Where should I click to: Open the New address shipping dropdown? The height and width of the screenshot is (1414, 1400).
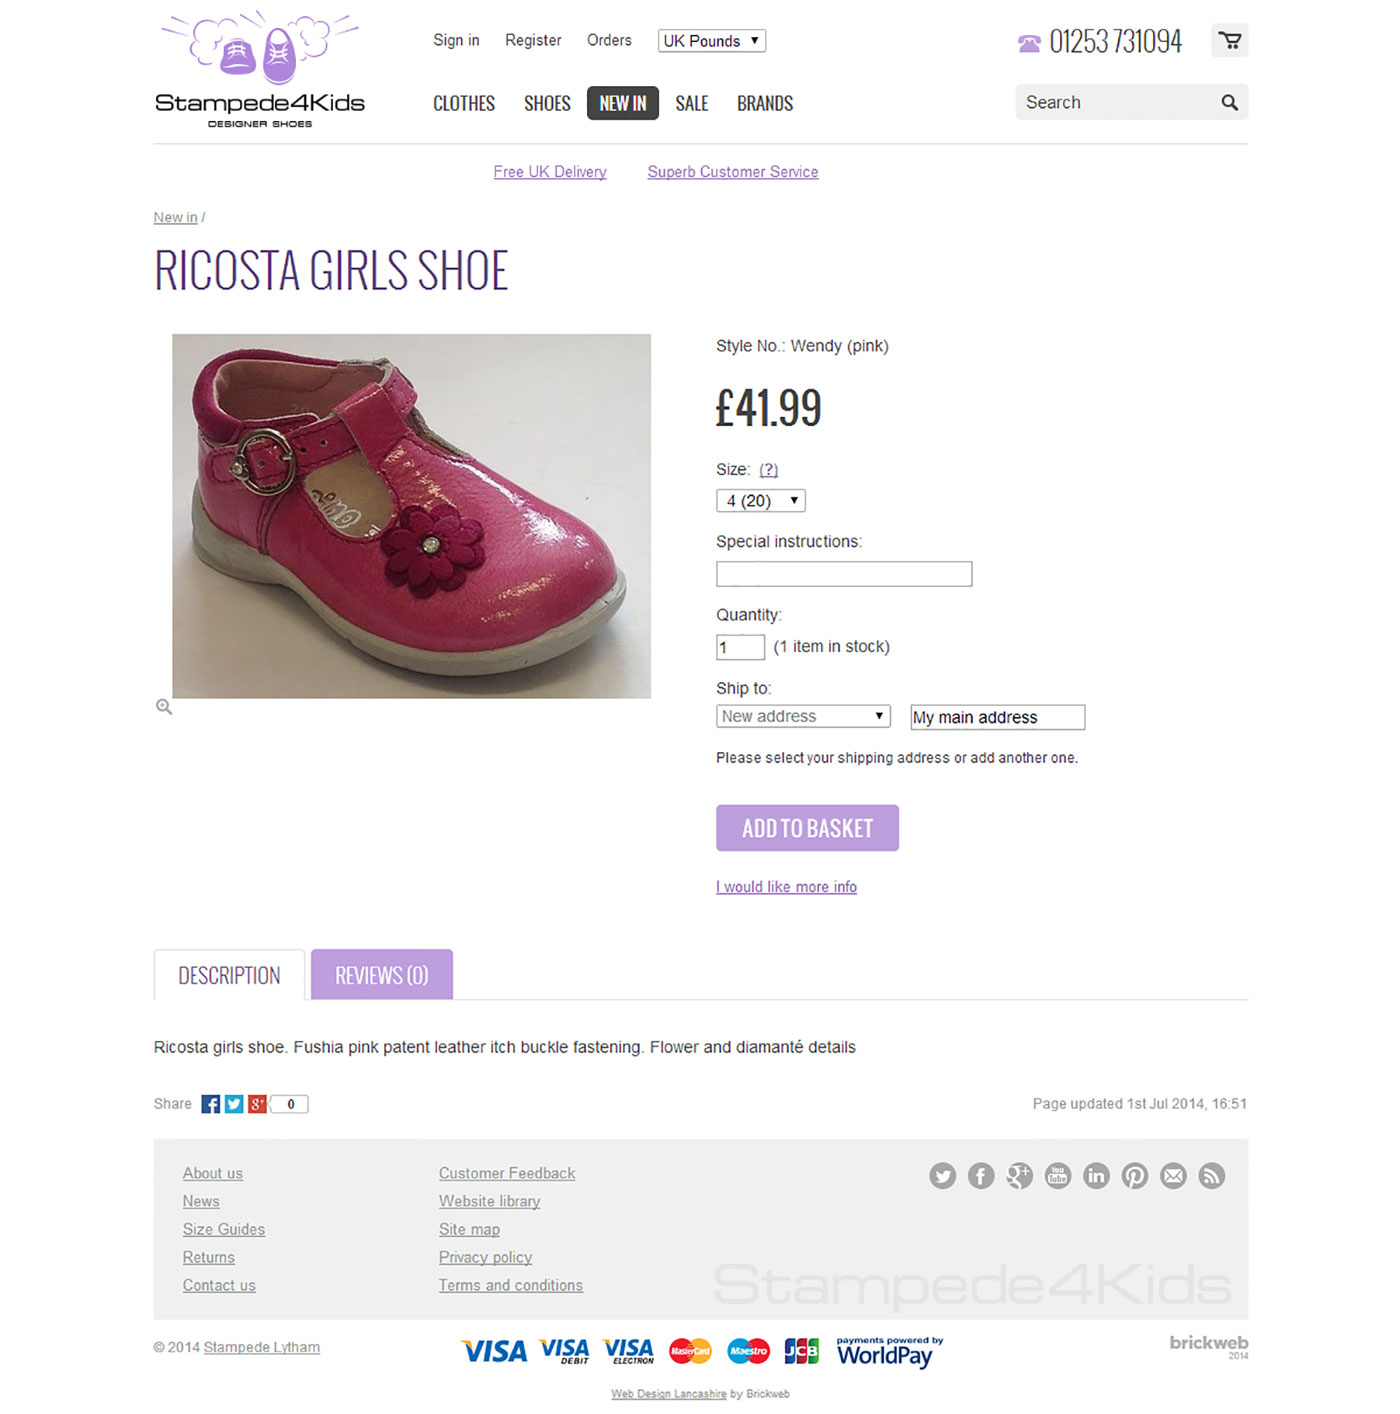coord(803,717)
